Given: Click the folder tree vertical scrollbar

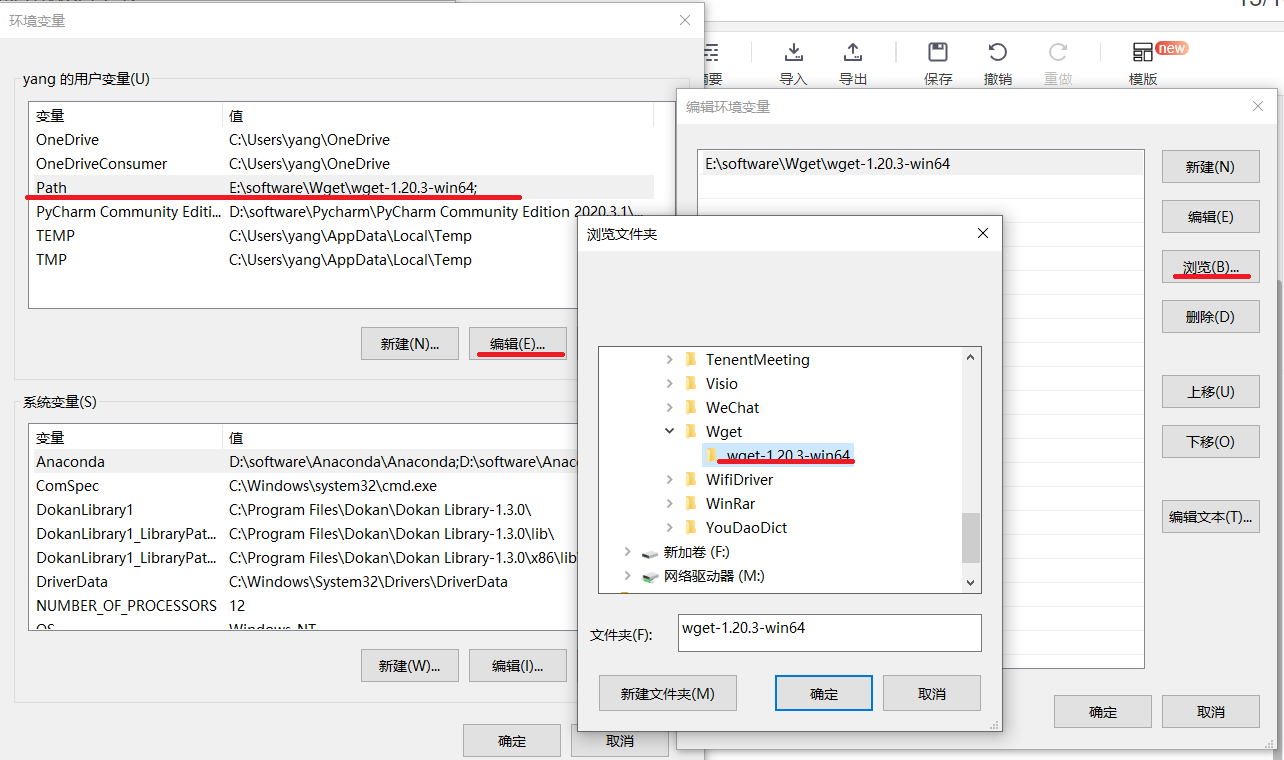Looking at the screenshot, I should pos(970,538).
